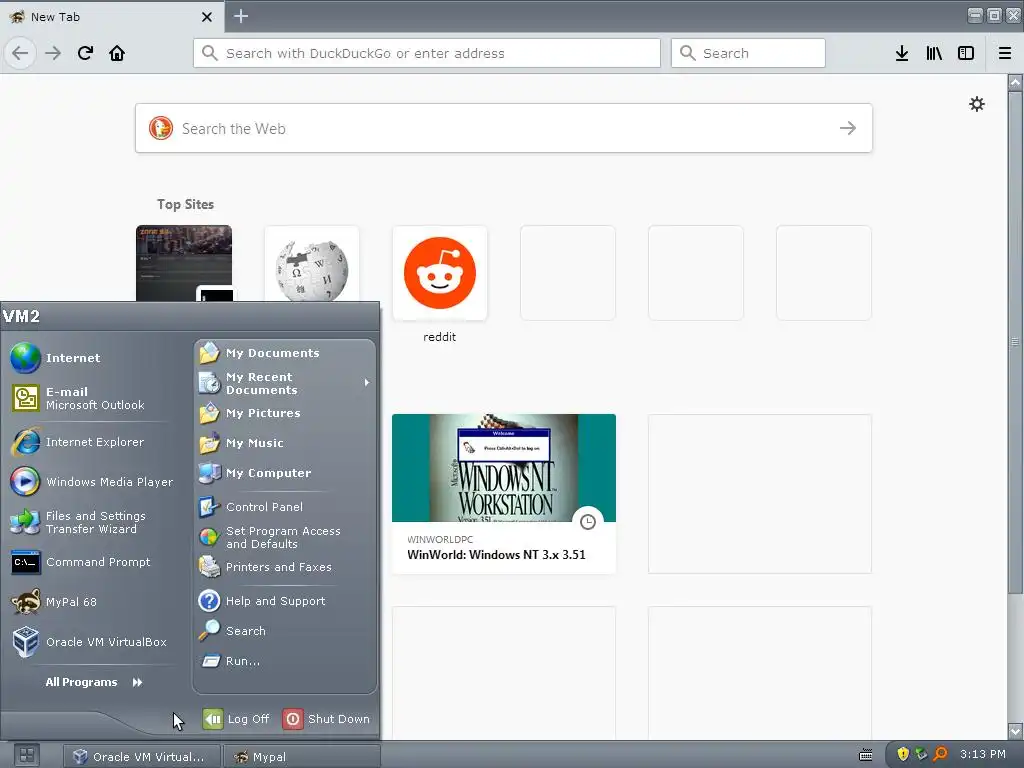Open the WinWorld Windows NT 3.x highlight
Screen dimensions: 1024x768
click(x=504, y=494)
